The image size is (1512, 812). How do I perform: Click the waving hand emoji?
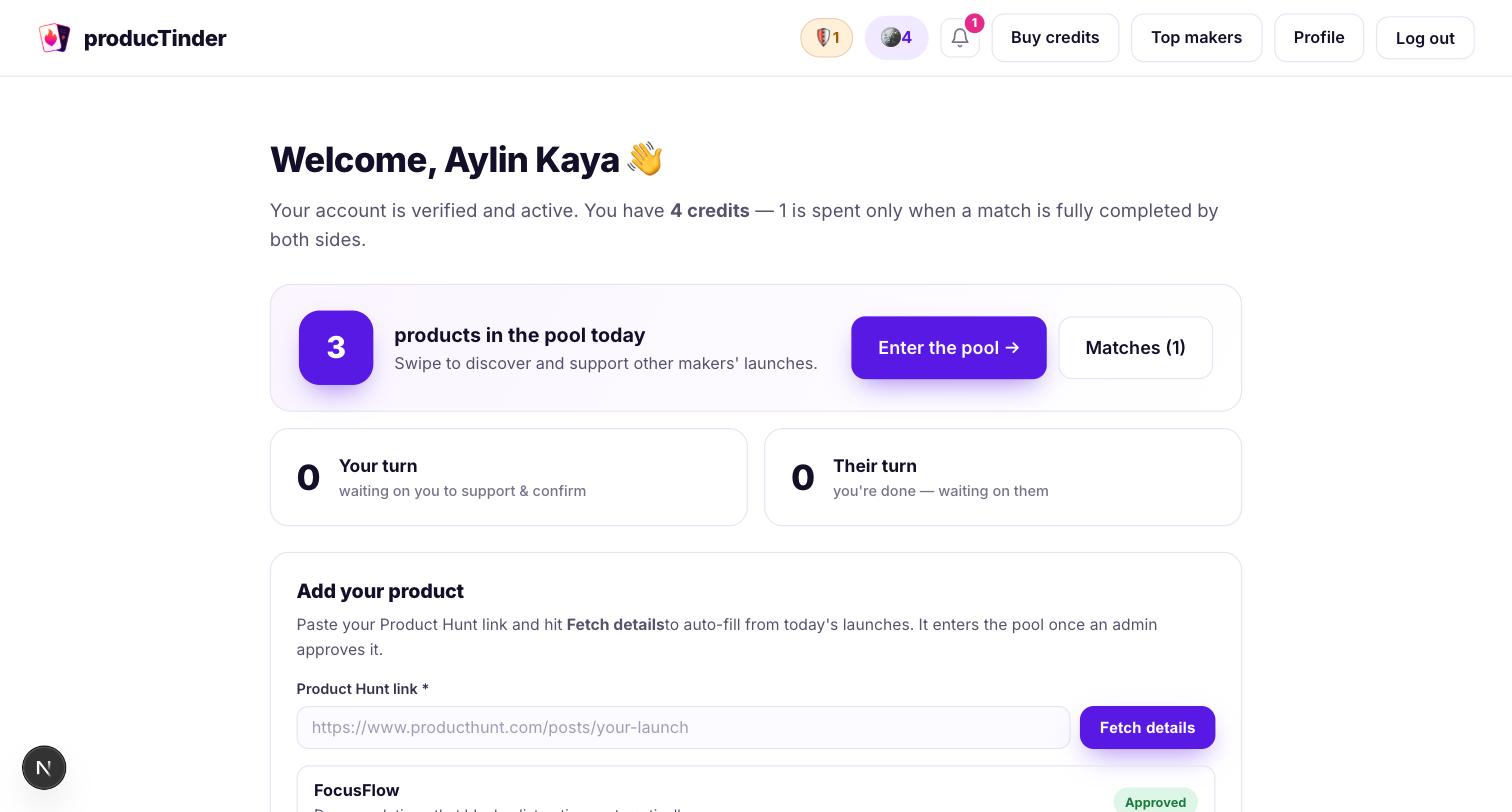[x=645, y=159]
